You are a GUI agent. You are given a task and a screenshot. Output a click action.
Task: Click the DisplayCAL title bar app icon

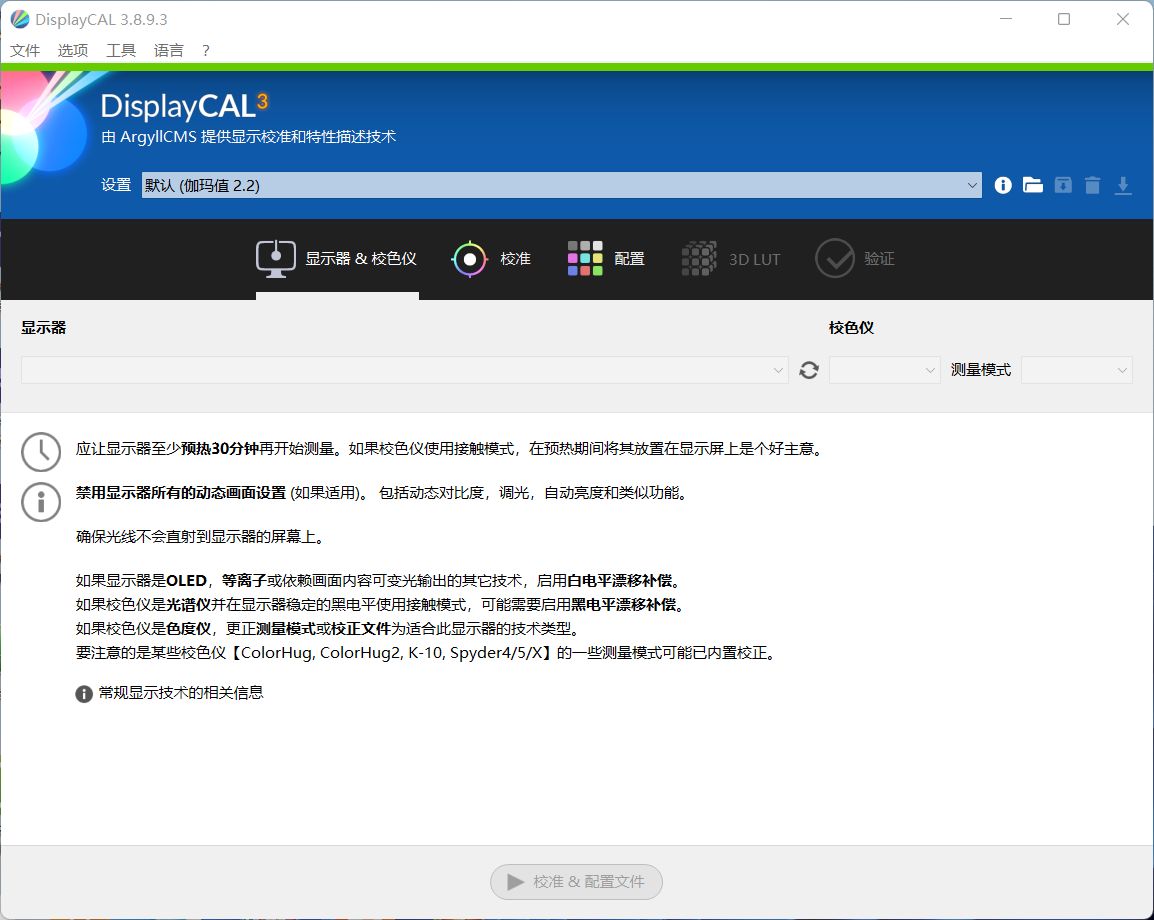click(x=20, y=19)
